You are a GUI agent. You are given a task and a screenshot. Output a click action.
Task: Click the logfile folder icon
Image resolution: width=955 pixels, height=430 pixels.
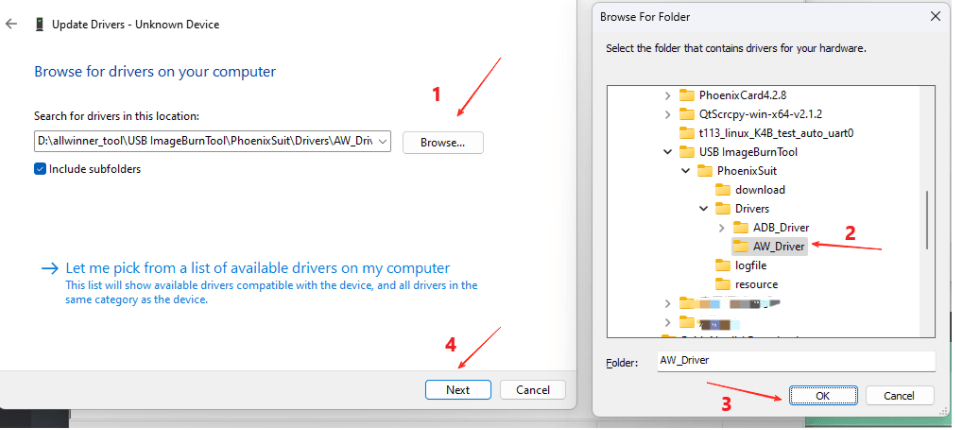click(x=723, y=265)
